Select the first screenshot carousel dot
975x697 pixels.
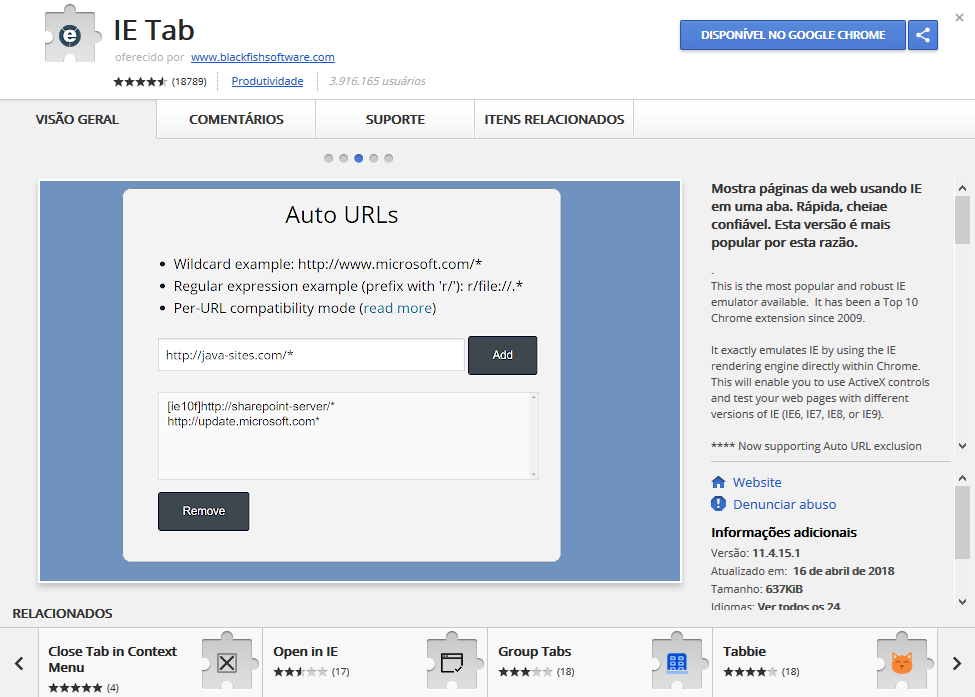coord(328,159)
